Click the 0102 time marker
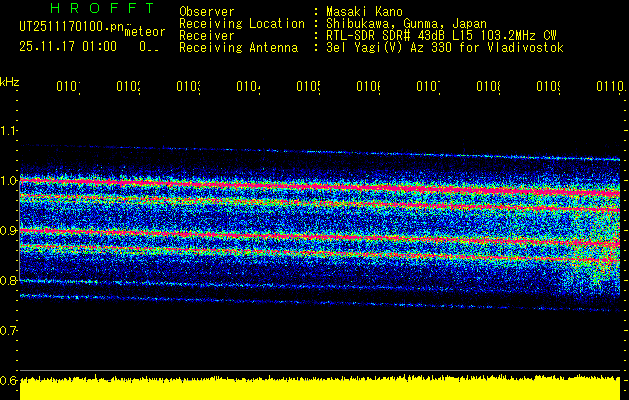This screenshot has height=400, width=629. 128,87
